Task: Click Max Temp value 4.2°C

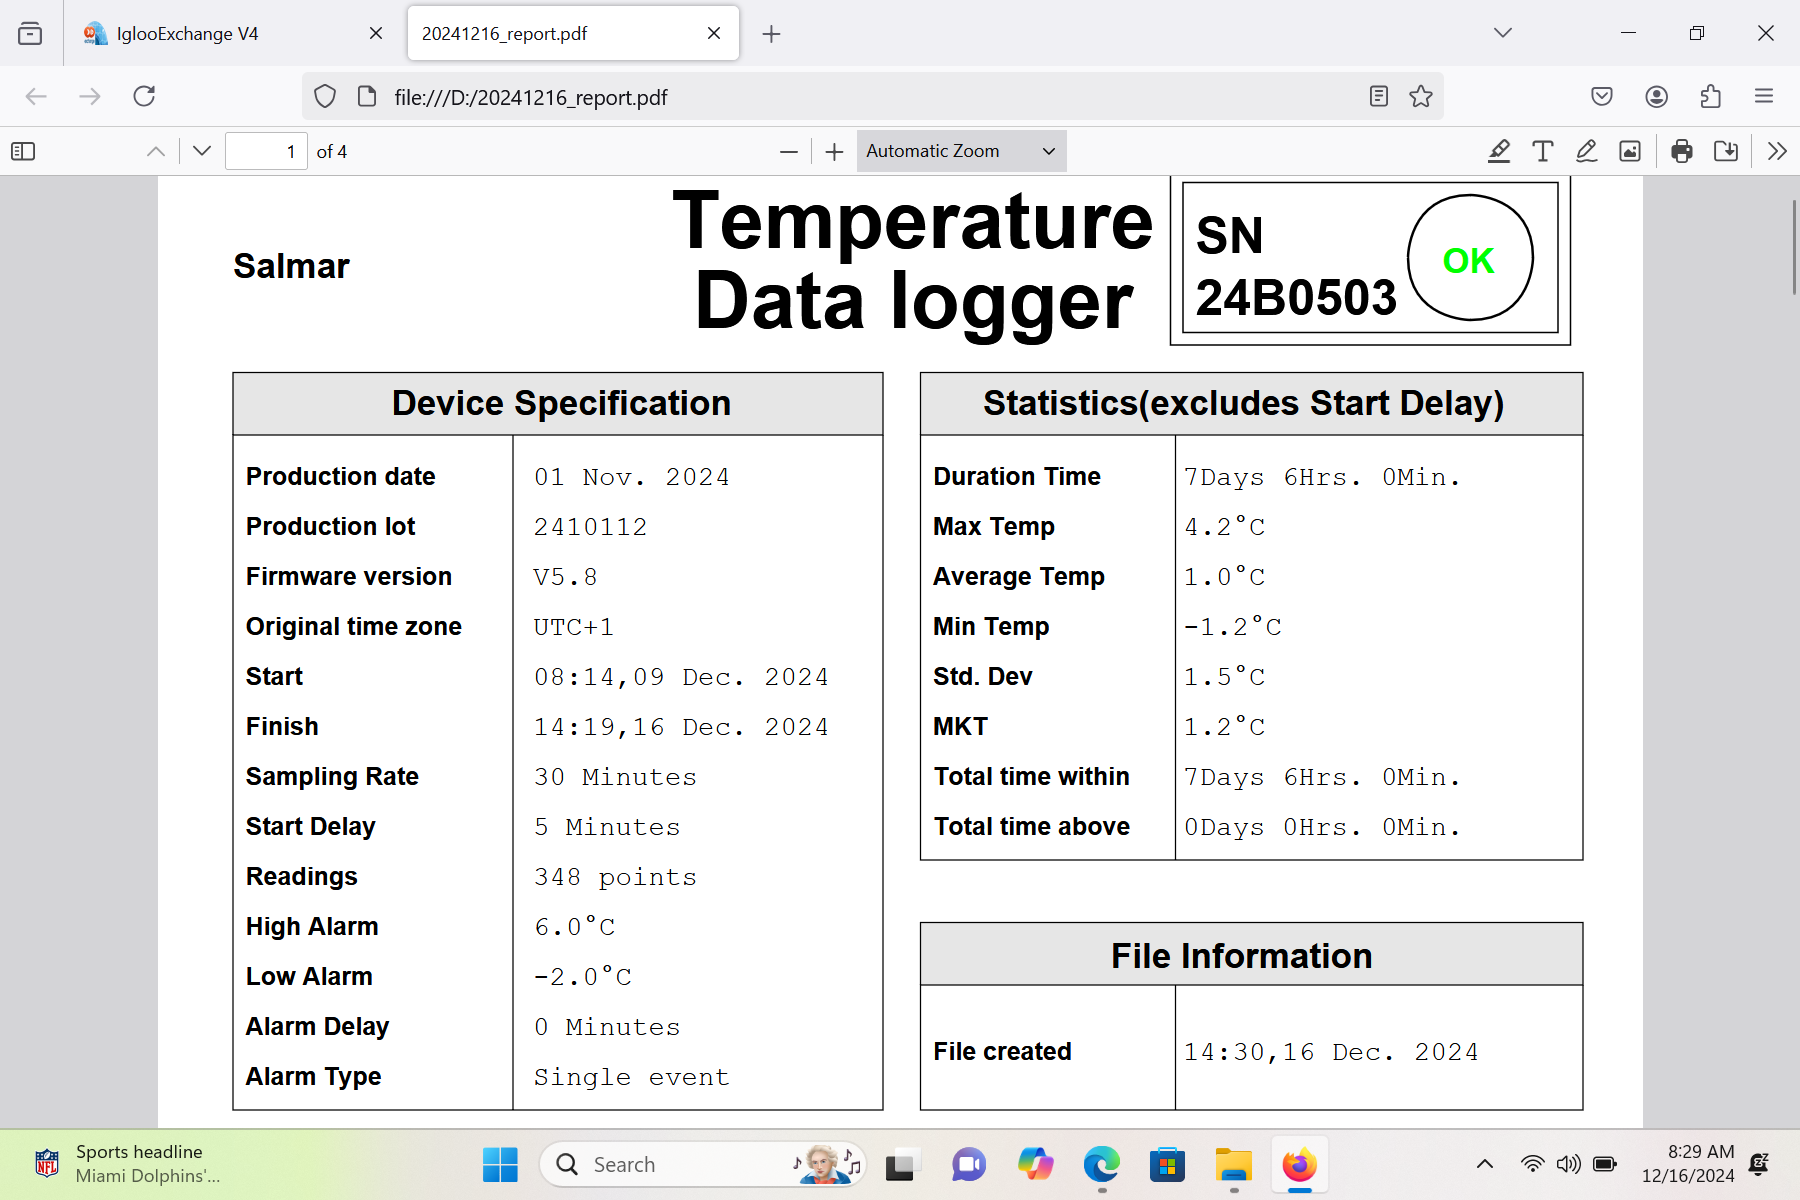Action: (x=1225, y=527)
